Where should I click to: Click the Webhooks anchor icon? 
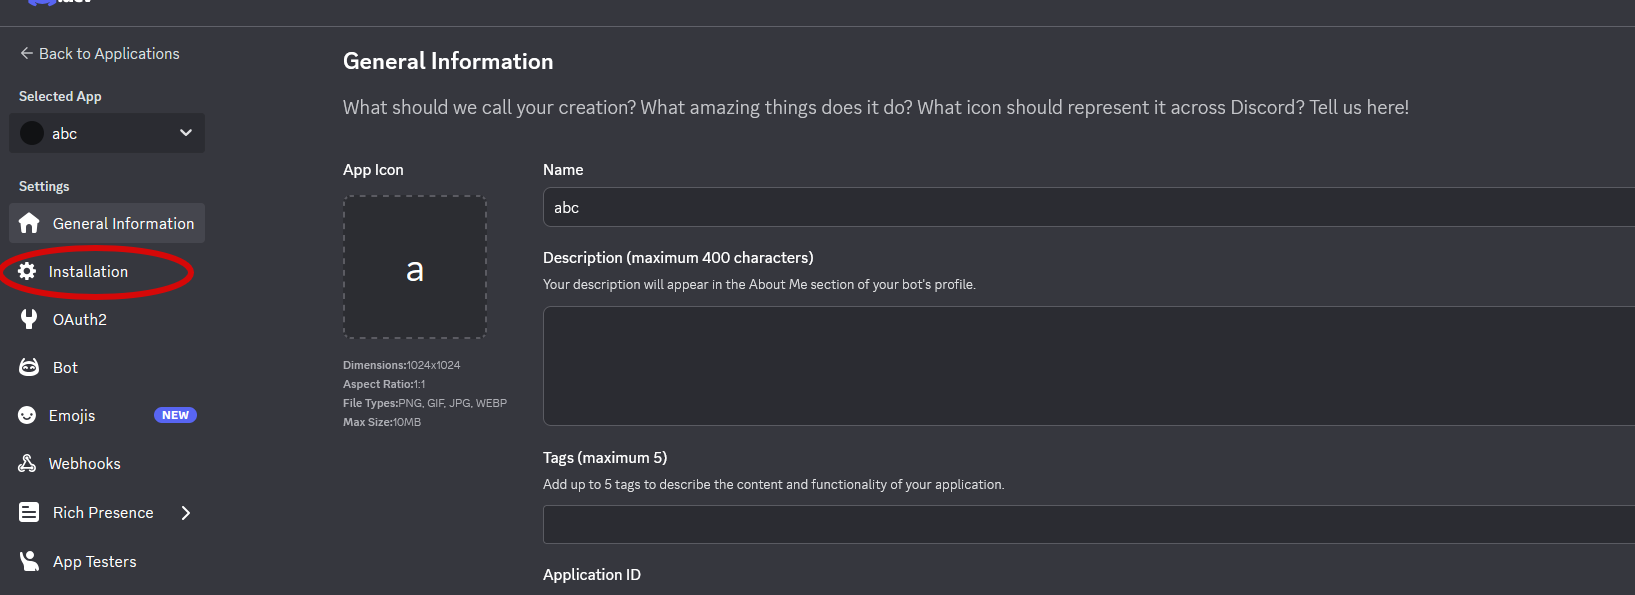click(28, 463)
